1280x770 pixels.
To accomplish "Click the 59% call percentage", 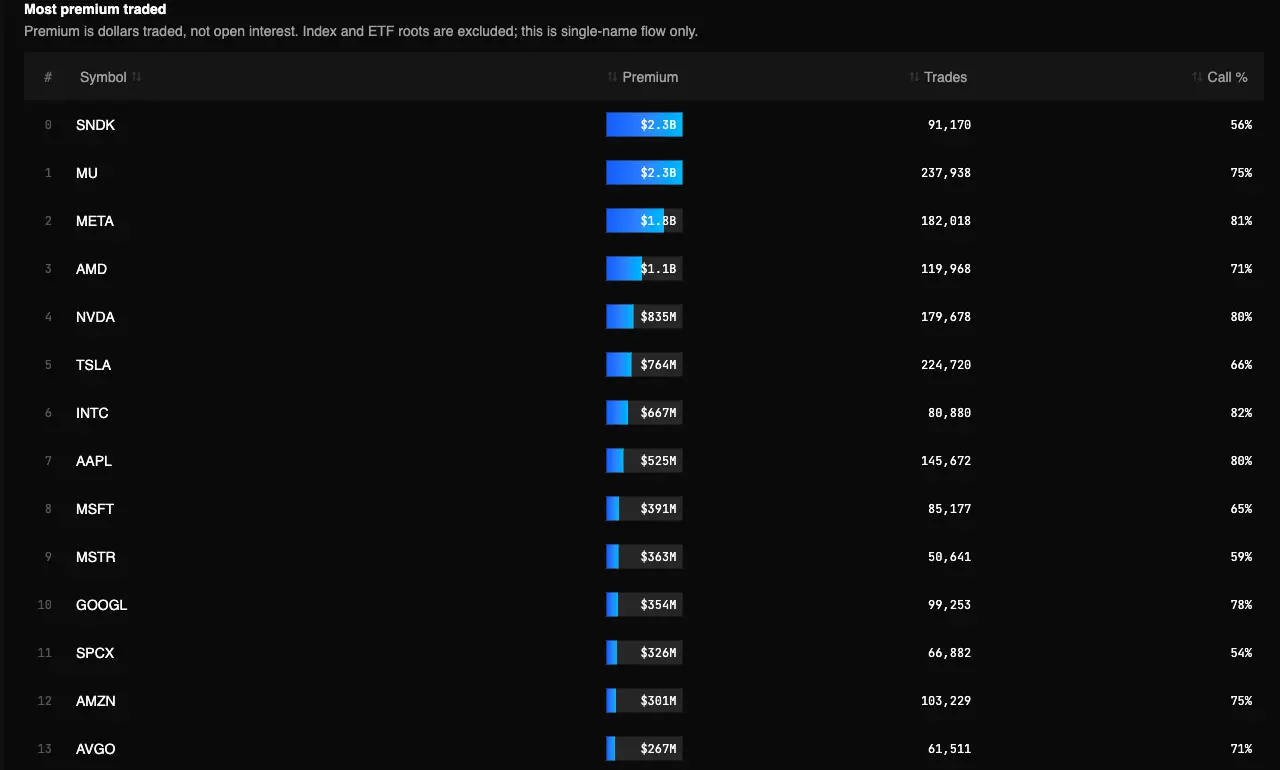I will (1241, 557).
